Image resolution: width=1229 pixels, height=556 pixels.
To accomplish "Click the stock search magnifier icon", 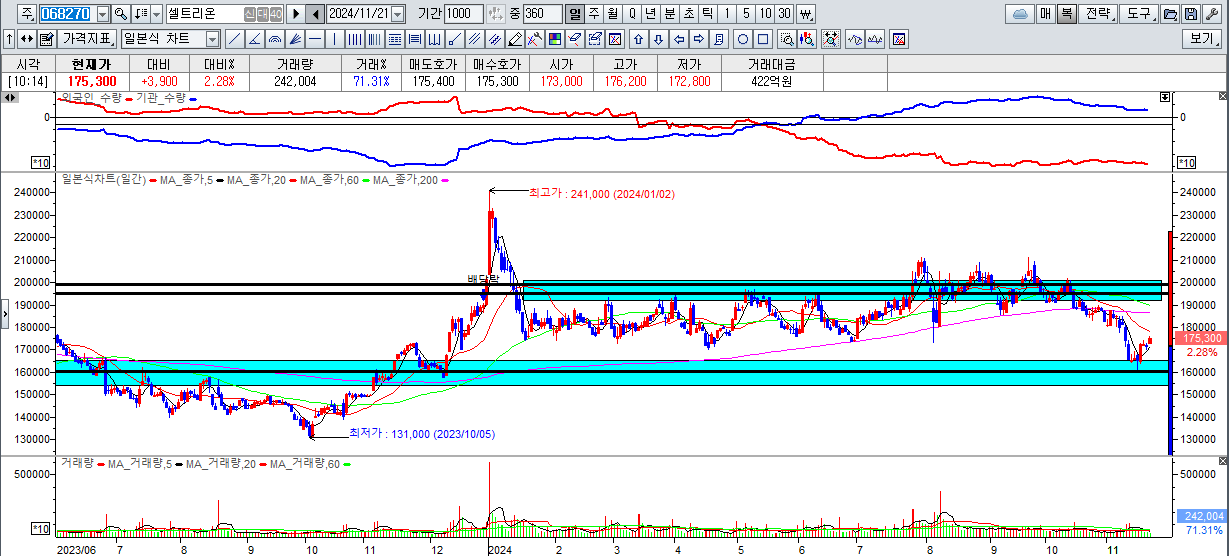I will coord(121,14).
